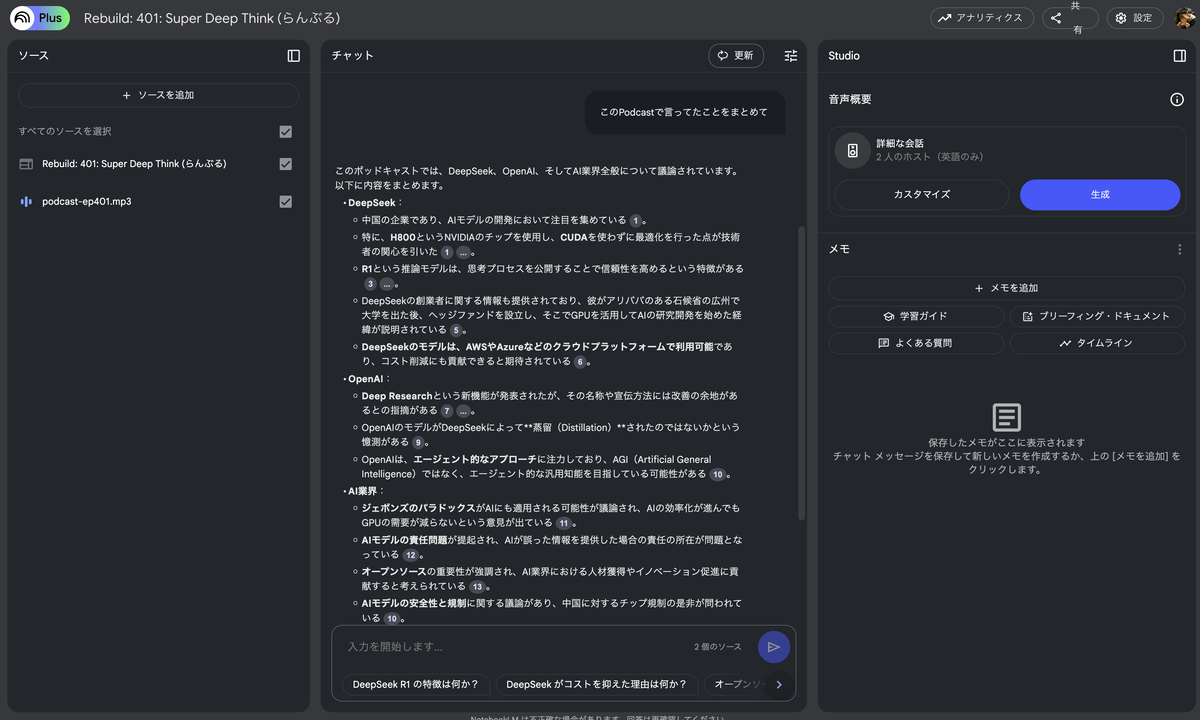The image size is (1200, 720).
Task: Click the user message このPodcastで言ってたことをまとめて
Action: click(684, 112)
